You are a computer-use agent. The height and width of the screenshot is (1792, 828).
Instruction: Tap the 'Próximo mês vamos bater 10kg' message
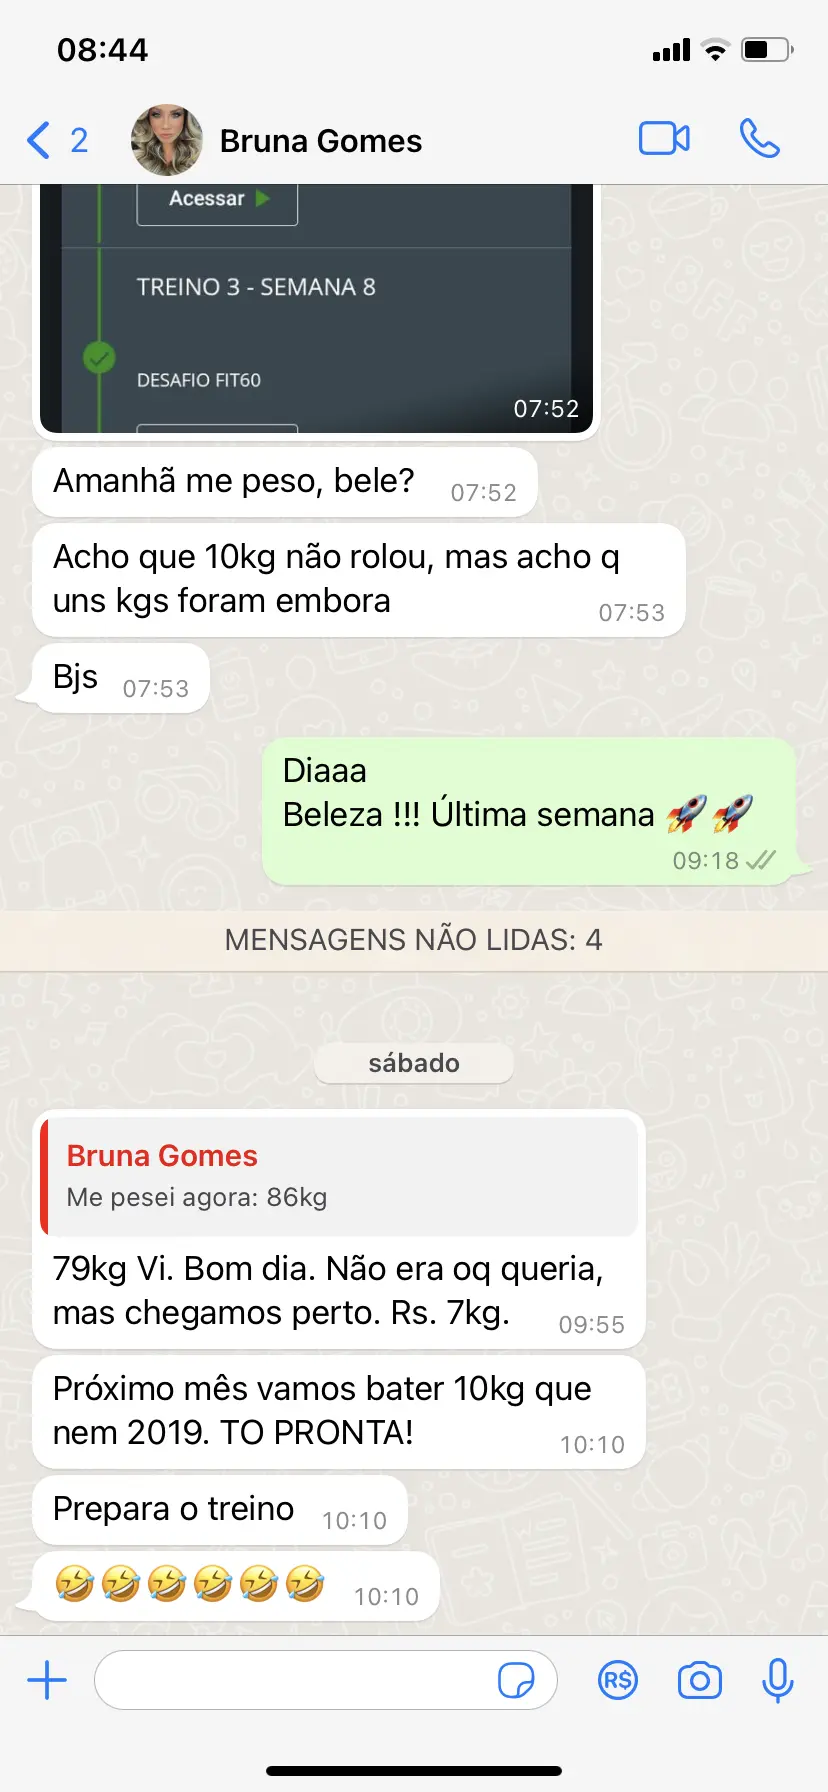(339, 1412)
